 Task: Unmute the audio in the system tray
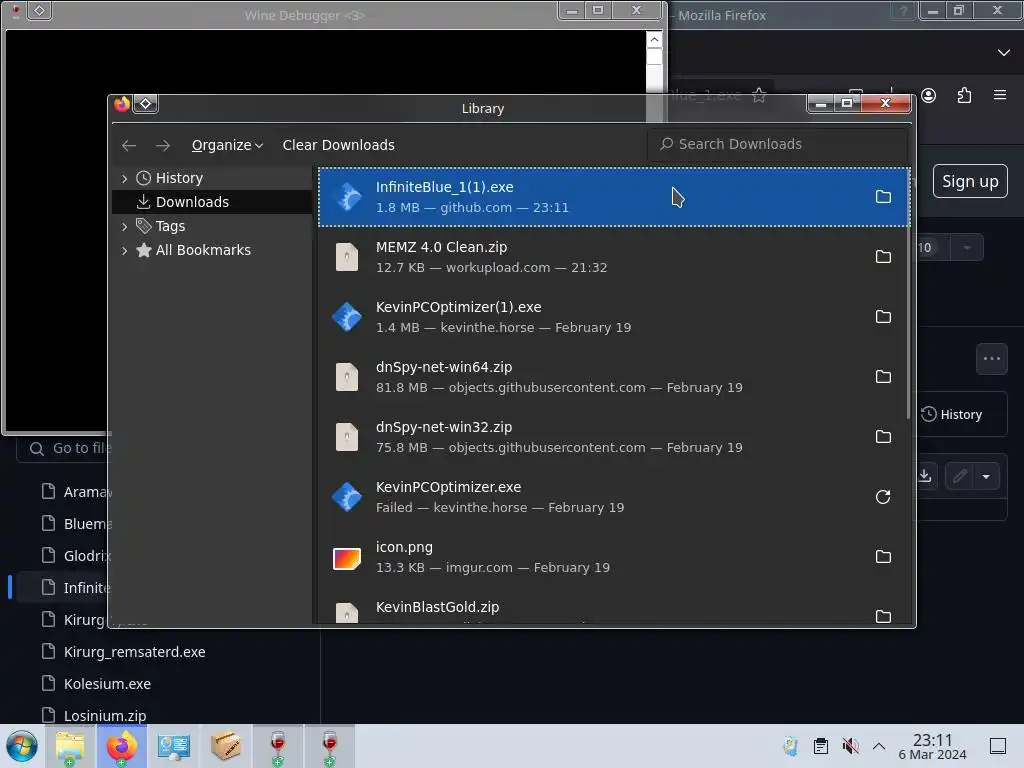pyautogui.click(x=850, y=746)
